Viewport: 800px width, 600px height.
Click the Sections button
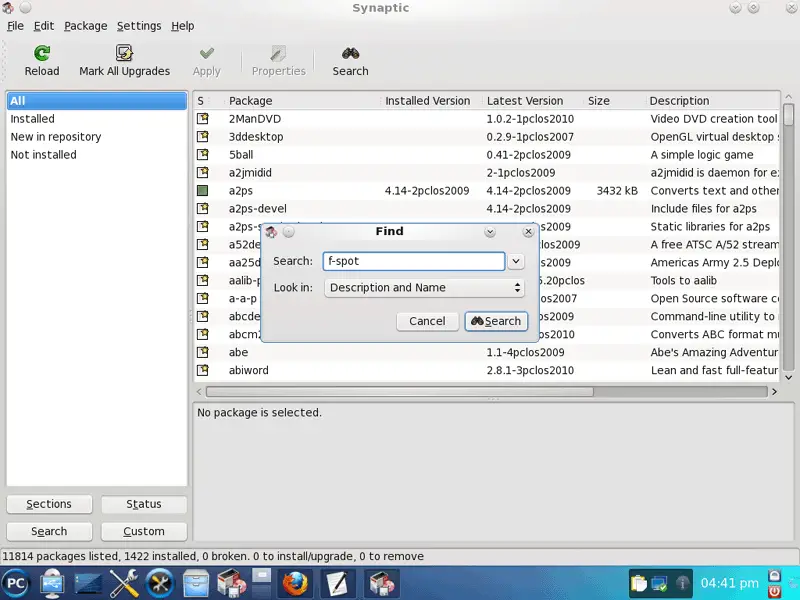(49, 504)
